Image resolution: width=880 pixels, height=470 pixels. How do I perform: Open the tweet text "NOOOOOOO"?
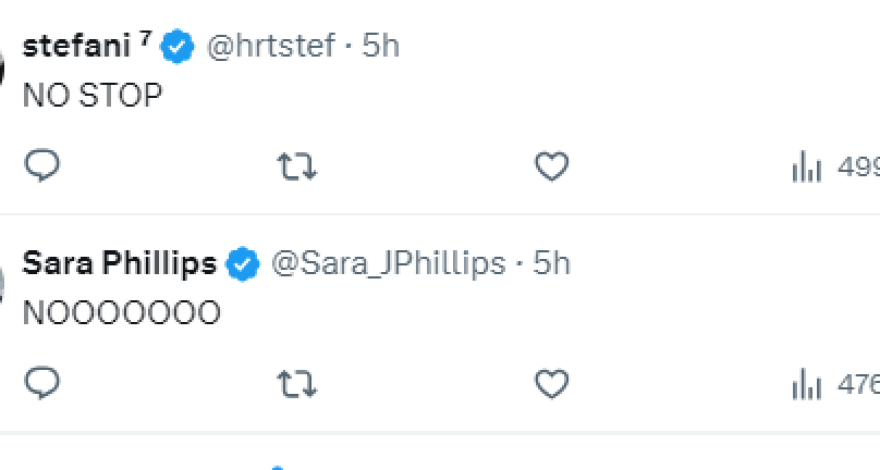pos(121,313)
